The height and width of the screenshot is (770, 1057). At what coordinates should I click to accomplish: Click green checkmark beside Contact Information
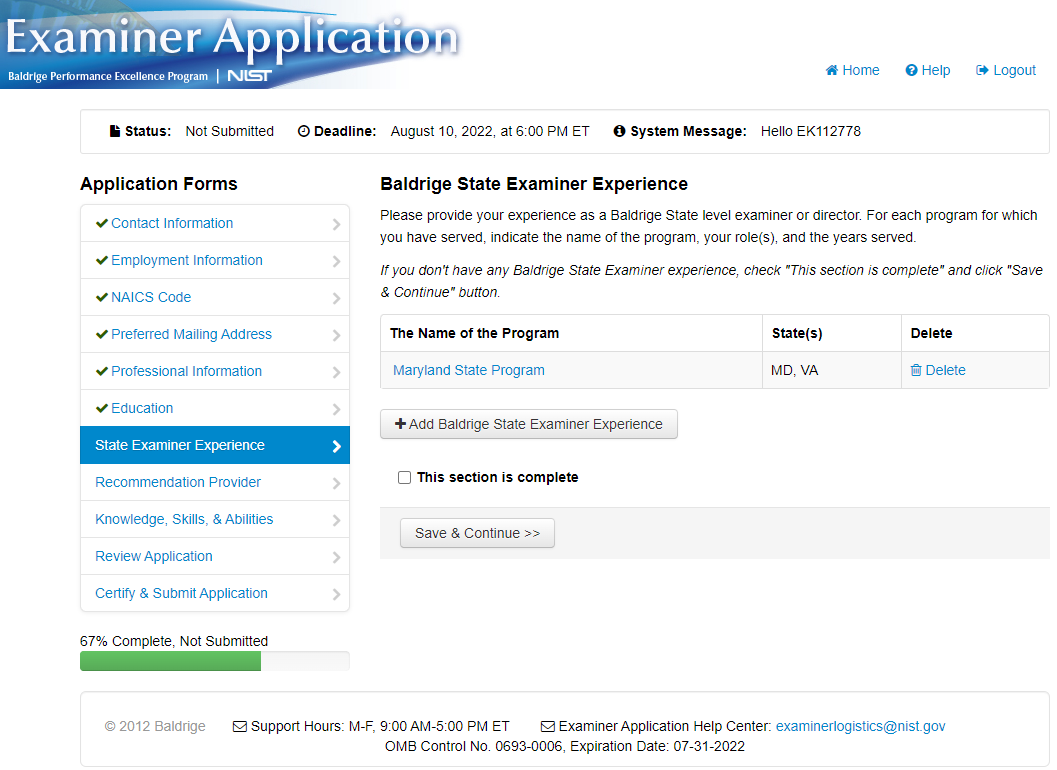pyautogui.click(x=102, y=223)
